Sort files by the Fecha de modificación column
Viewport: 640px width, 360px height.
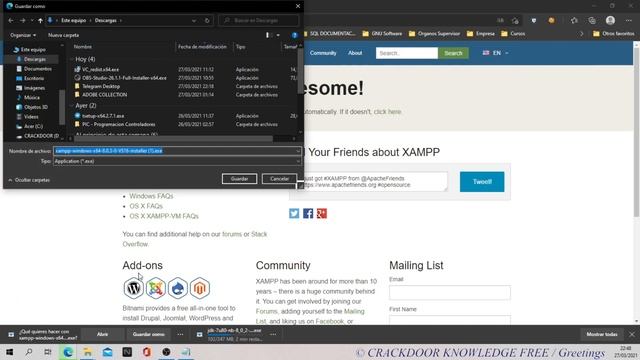[202, 47]
